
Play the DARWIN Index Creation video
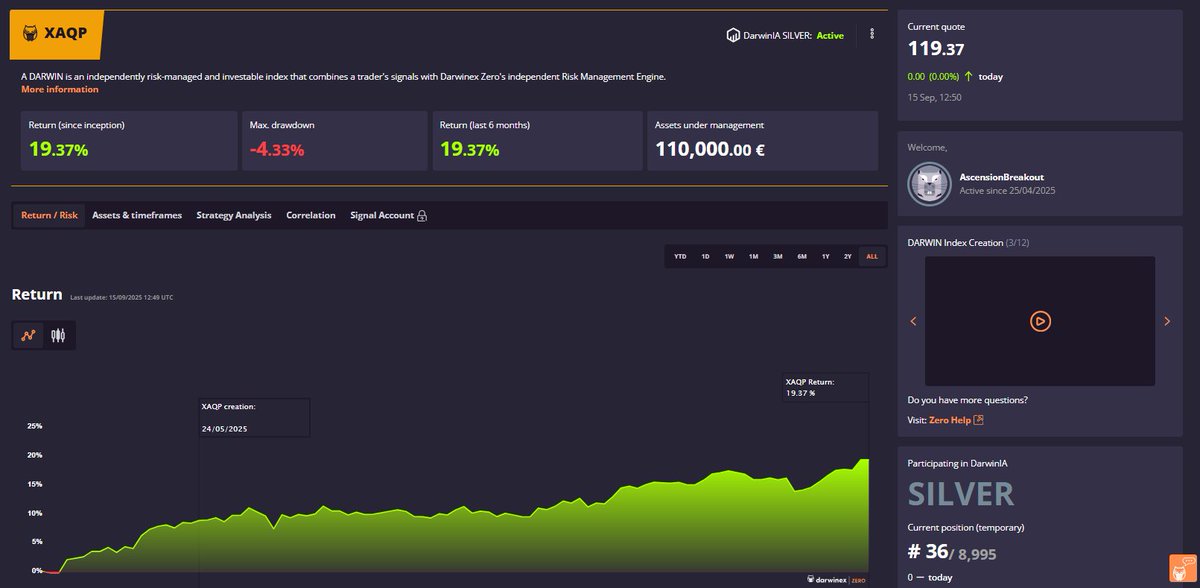pyautogui.click(x=1040, y=321)
